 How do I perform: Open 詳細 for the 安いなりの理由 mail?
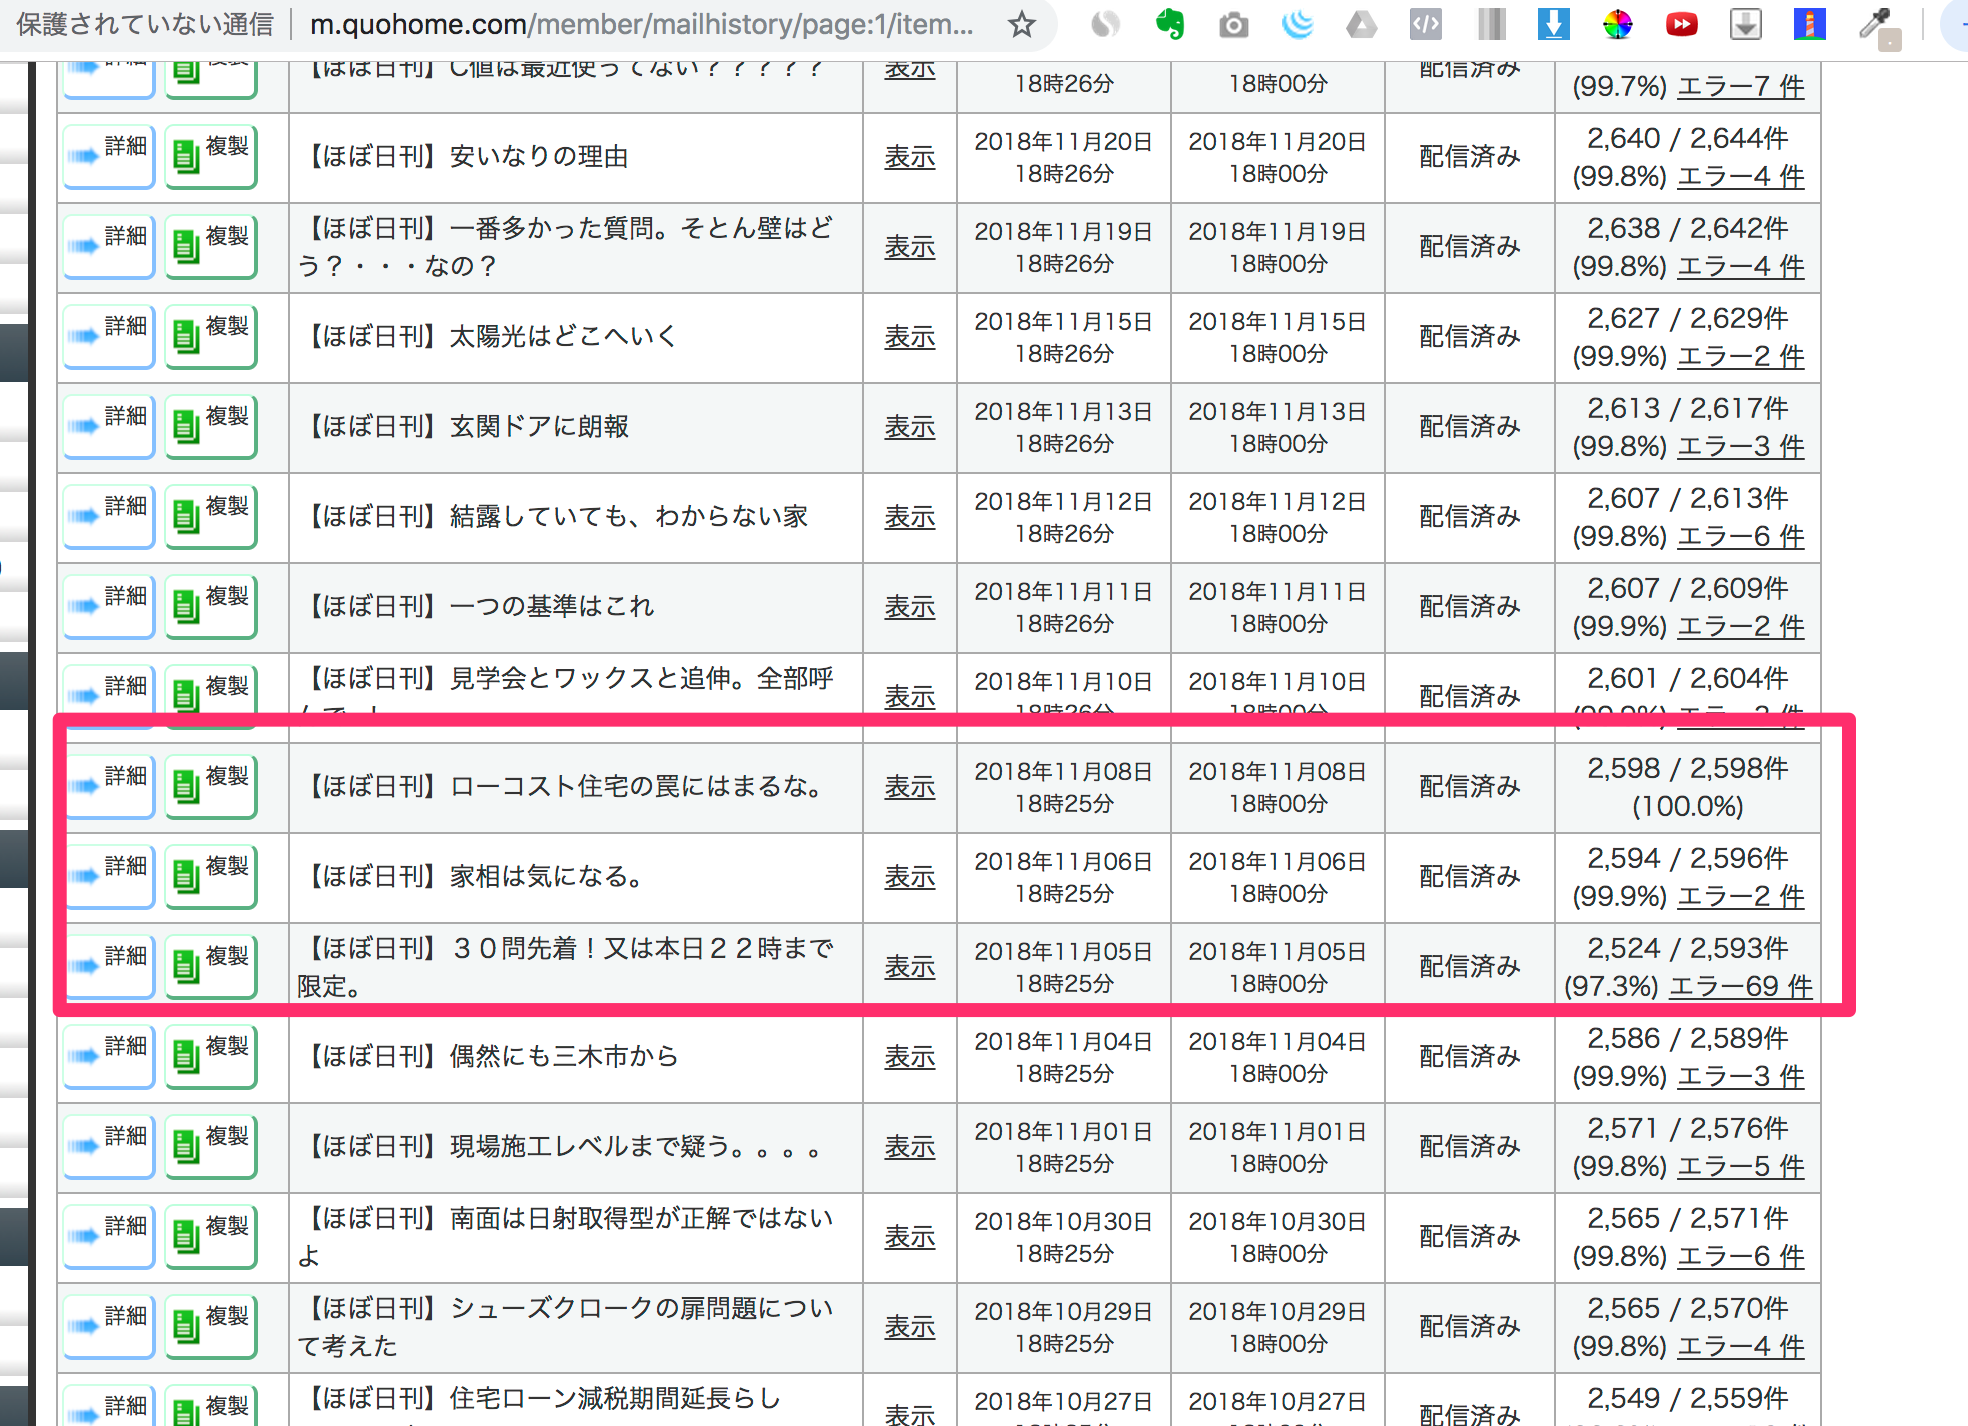click(109, 155)
